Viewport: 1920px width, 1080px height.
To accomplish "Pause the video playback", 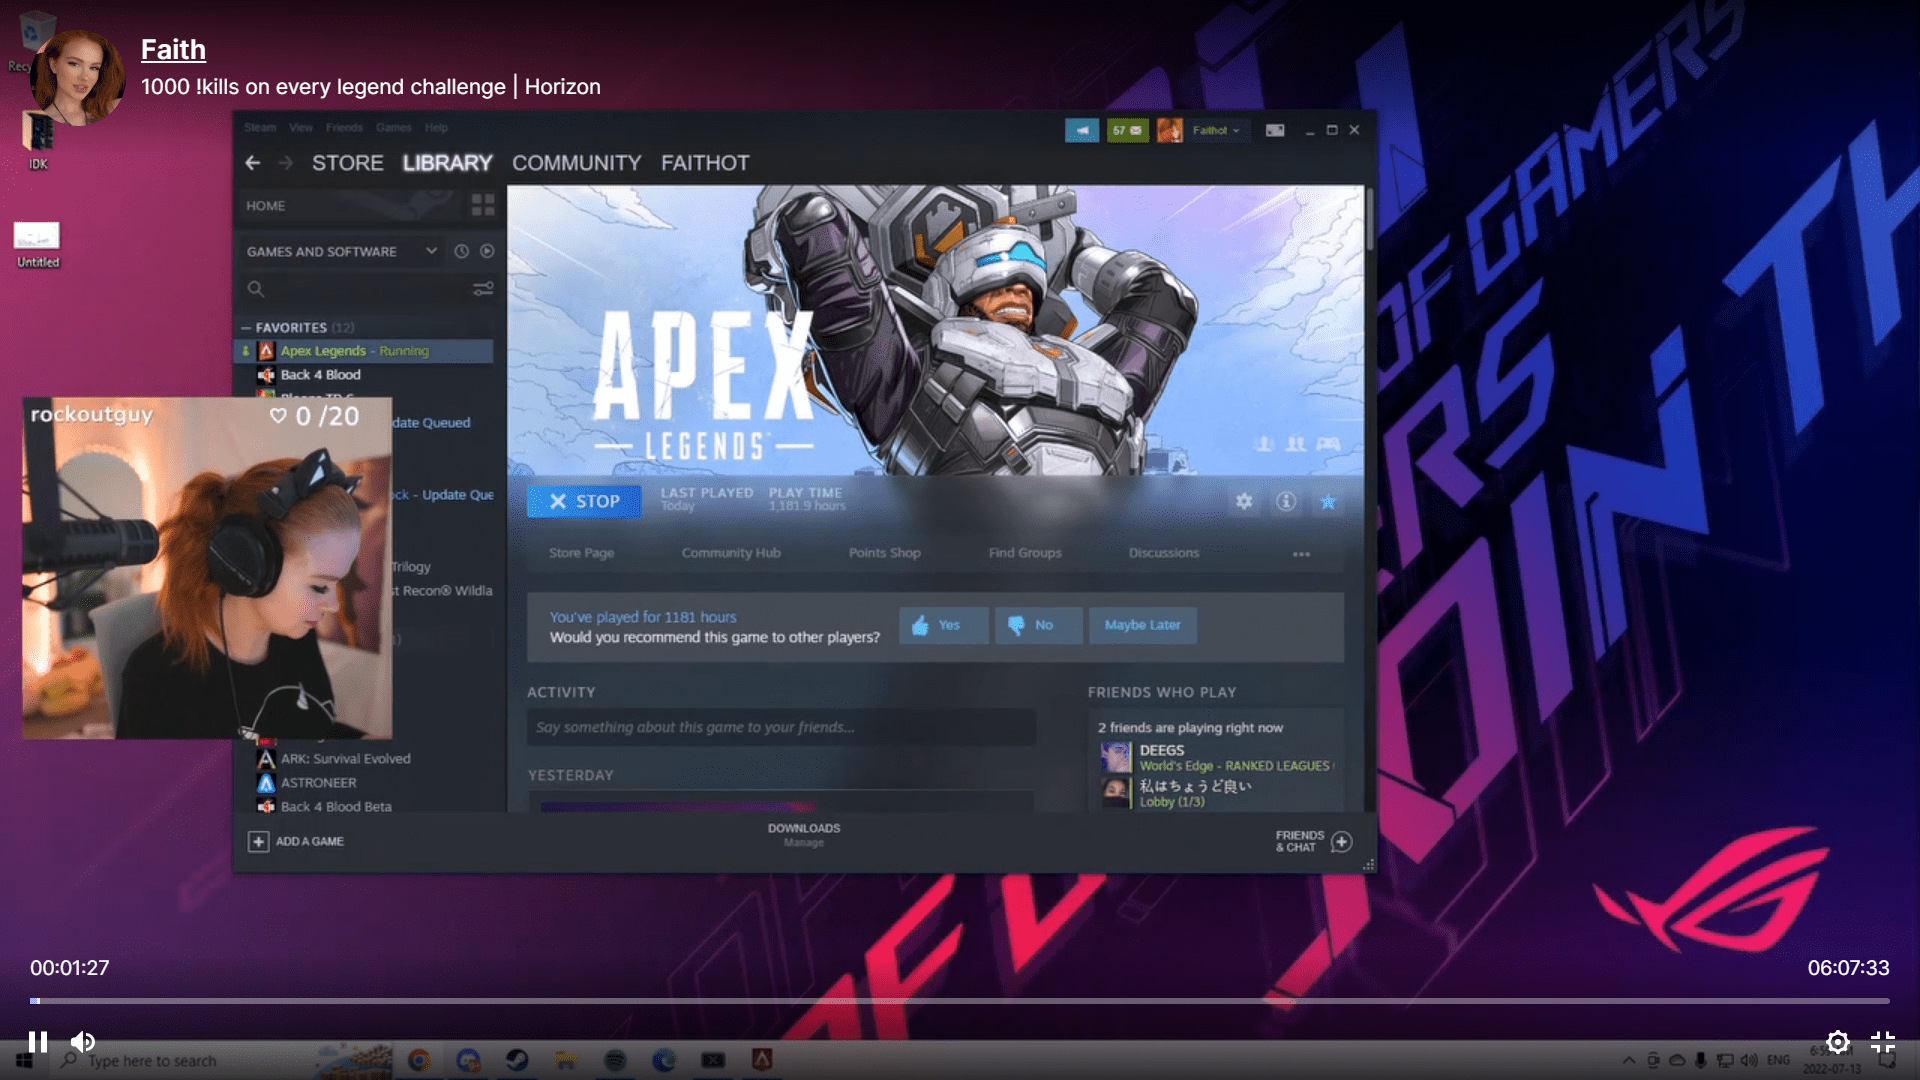I will click(38, 1042).
